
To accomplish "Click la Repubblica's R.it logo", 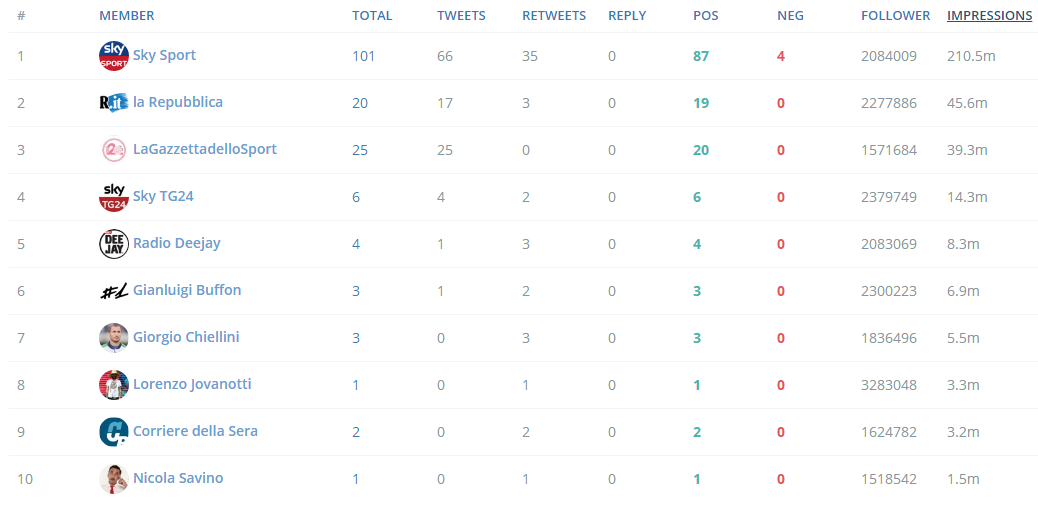I will pos(113,103).
